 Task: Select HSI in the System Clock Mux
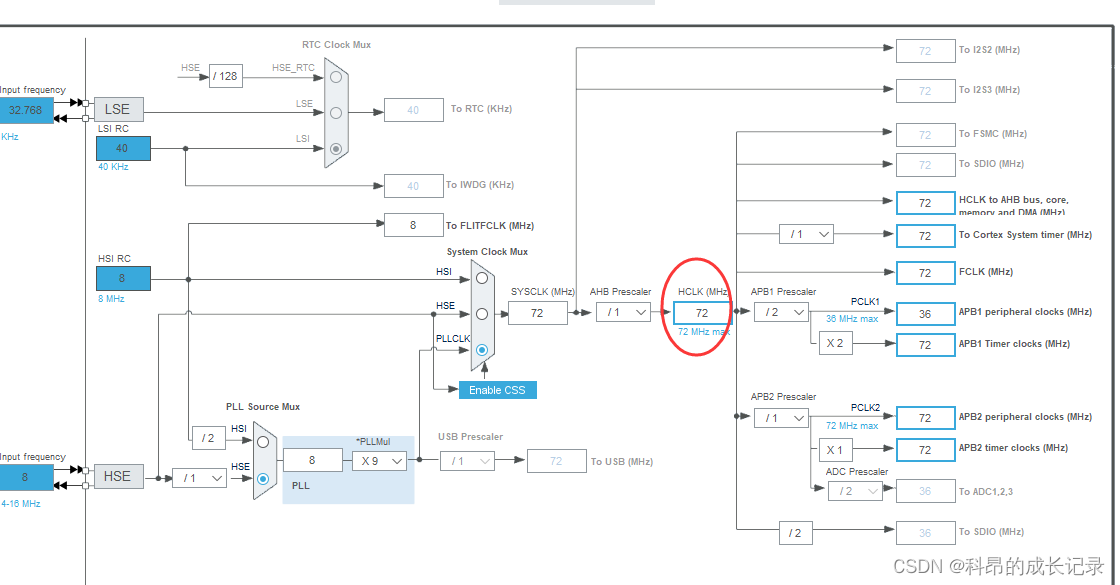(482, 279)
